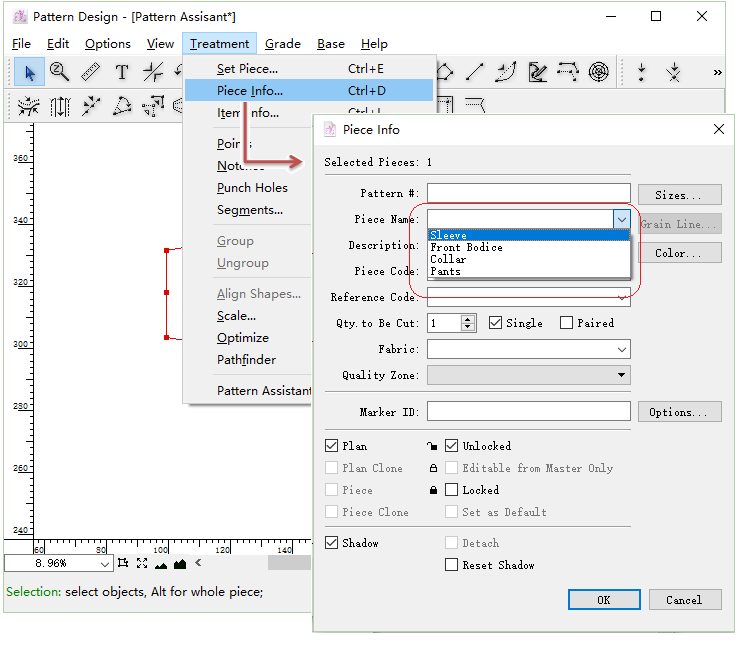Select the arrow selection tool

click(x=30, y=72)
